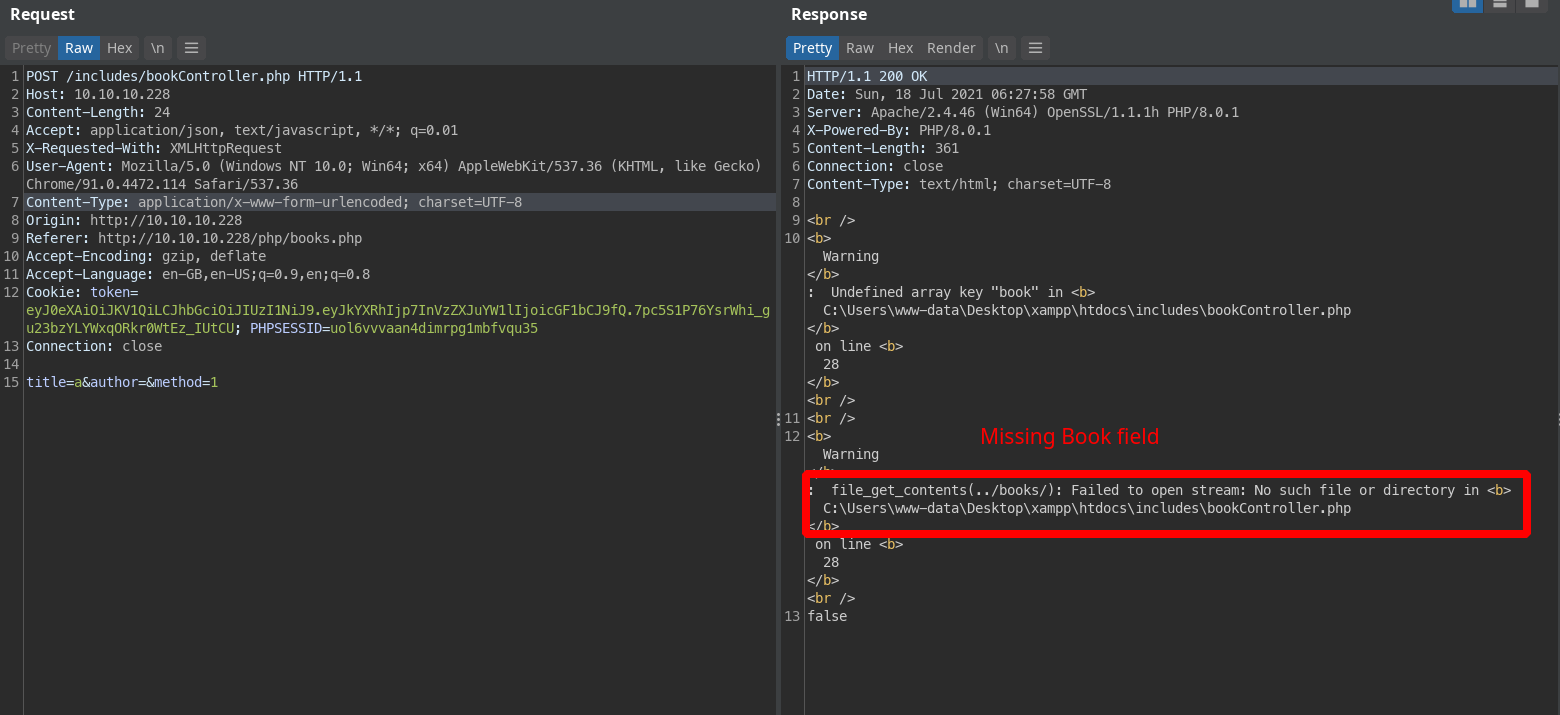Click the Server: Apache/2.4.46 header line
The image size is (1560, 715).
tap(1023, 112)
